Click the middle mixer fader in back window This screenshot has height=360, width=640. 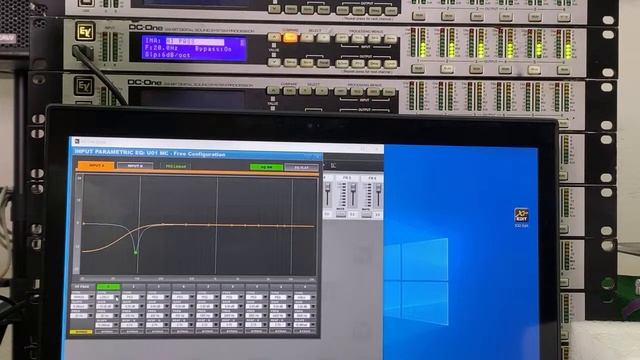353,188
